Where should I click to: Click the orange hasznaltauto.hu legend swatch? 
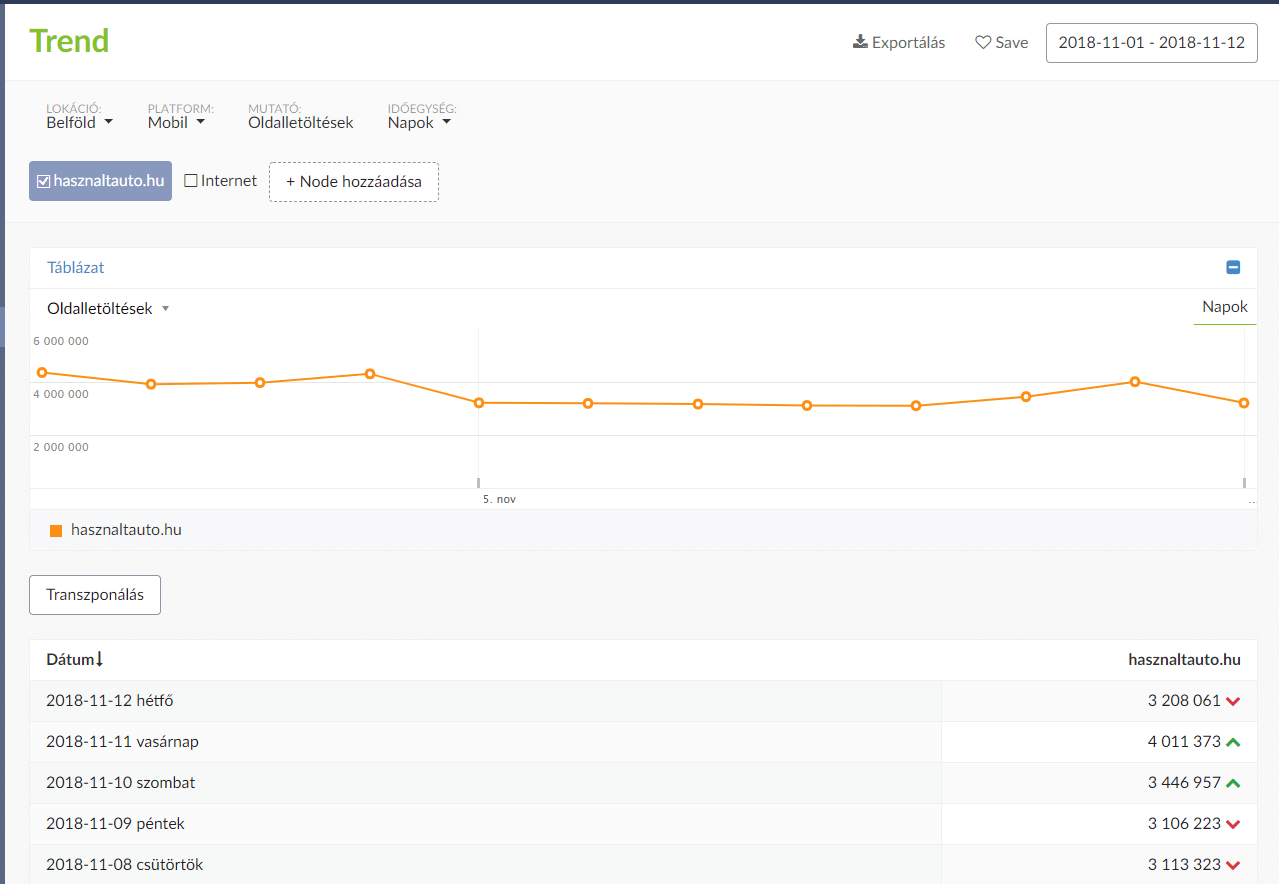pyautogui.click(x=56, y=530)
